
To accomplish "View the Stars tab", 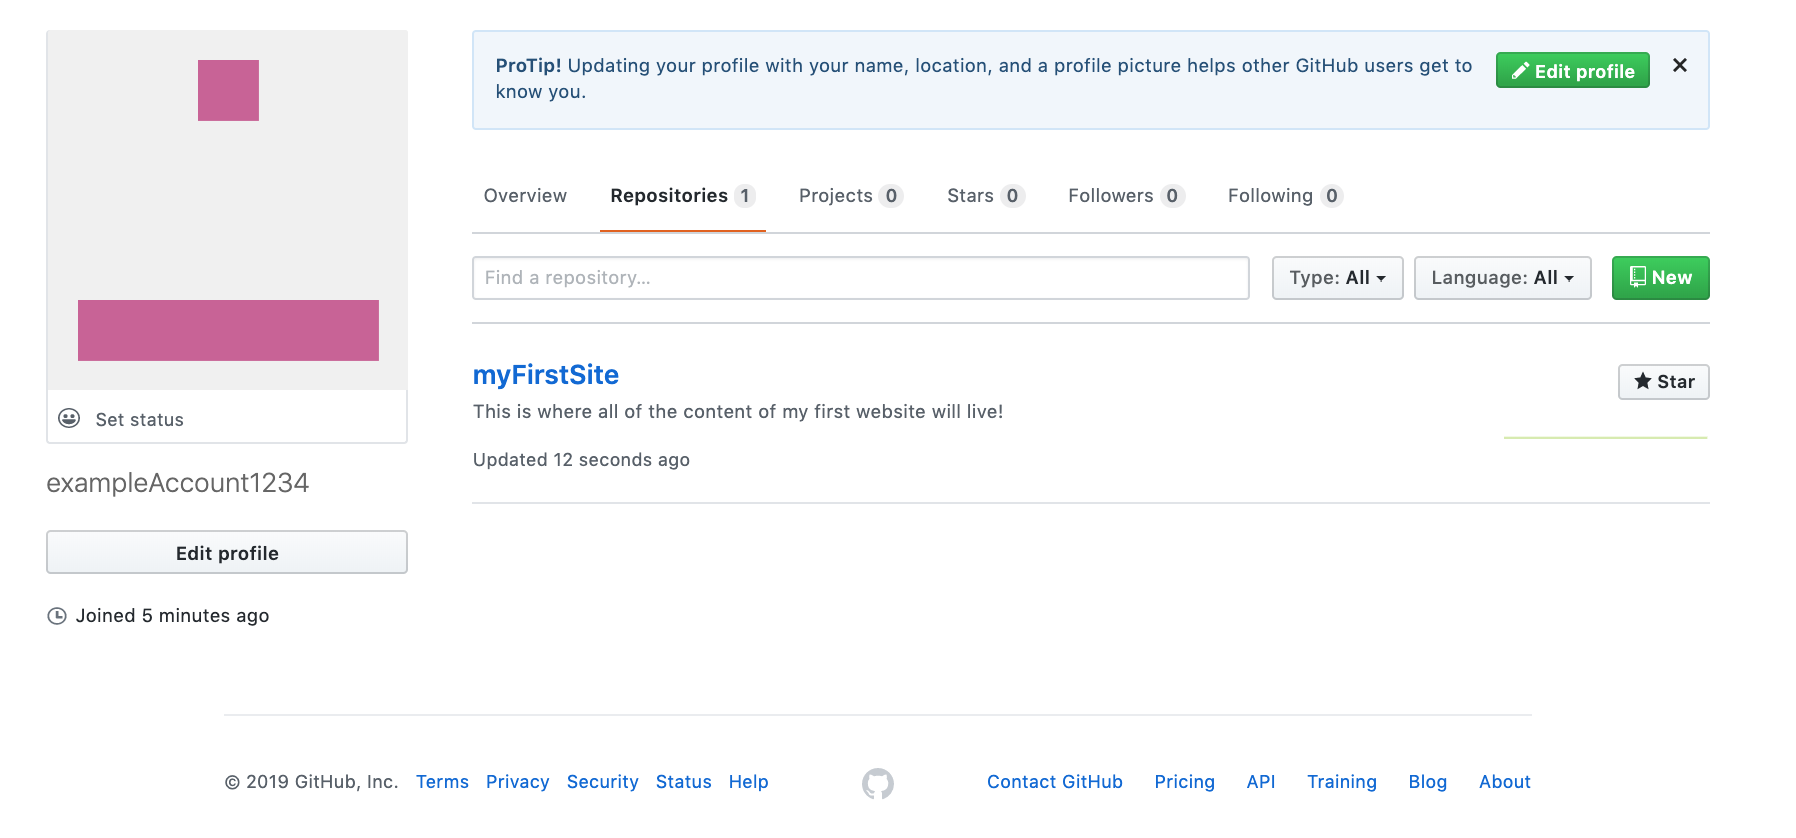I will [x=984, y=196].
